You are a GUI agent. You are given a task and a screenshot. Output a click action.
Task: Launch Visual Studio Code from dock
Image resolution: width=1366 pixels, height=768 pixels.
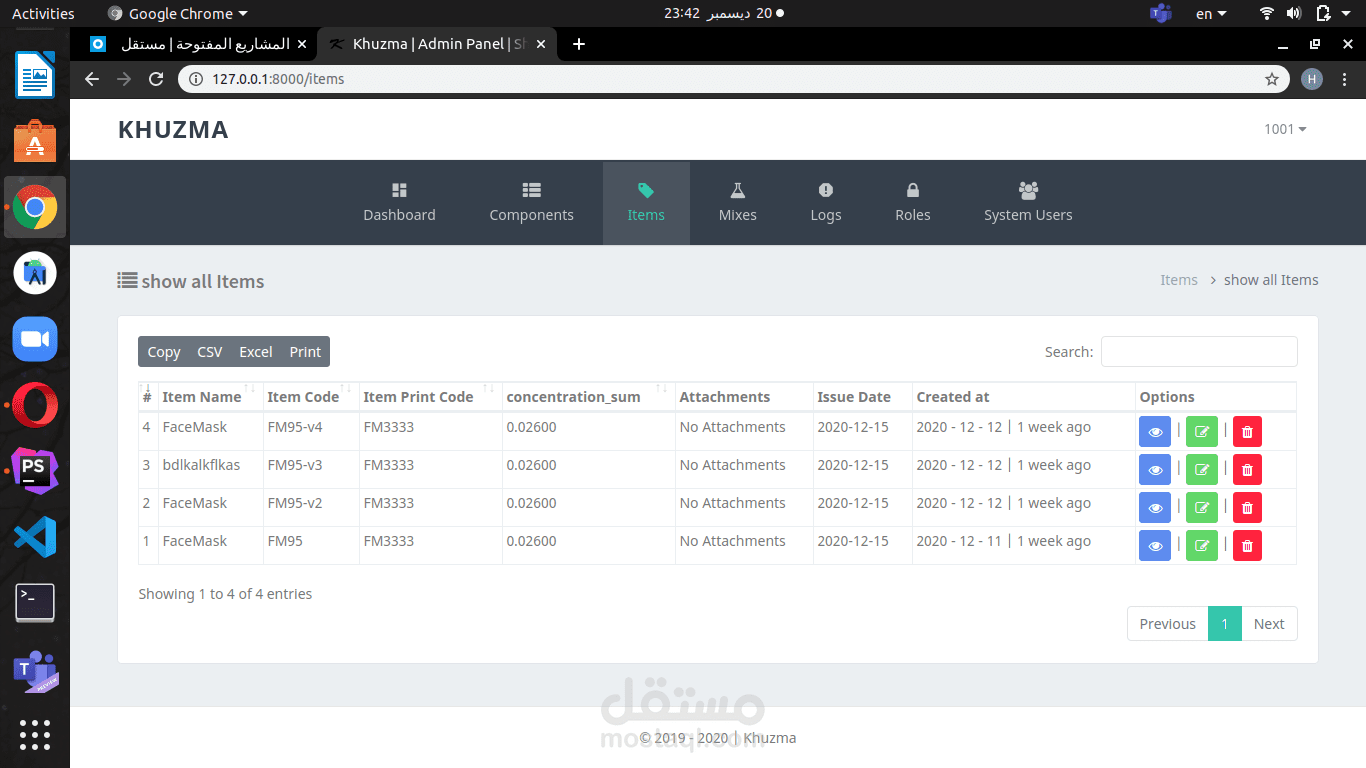click(x=35, y=537)
